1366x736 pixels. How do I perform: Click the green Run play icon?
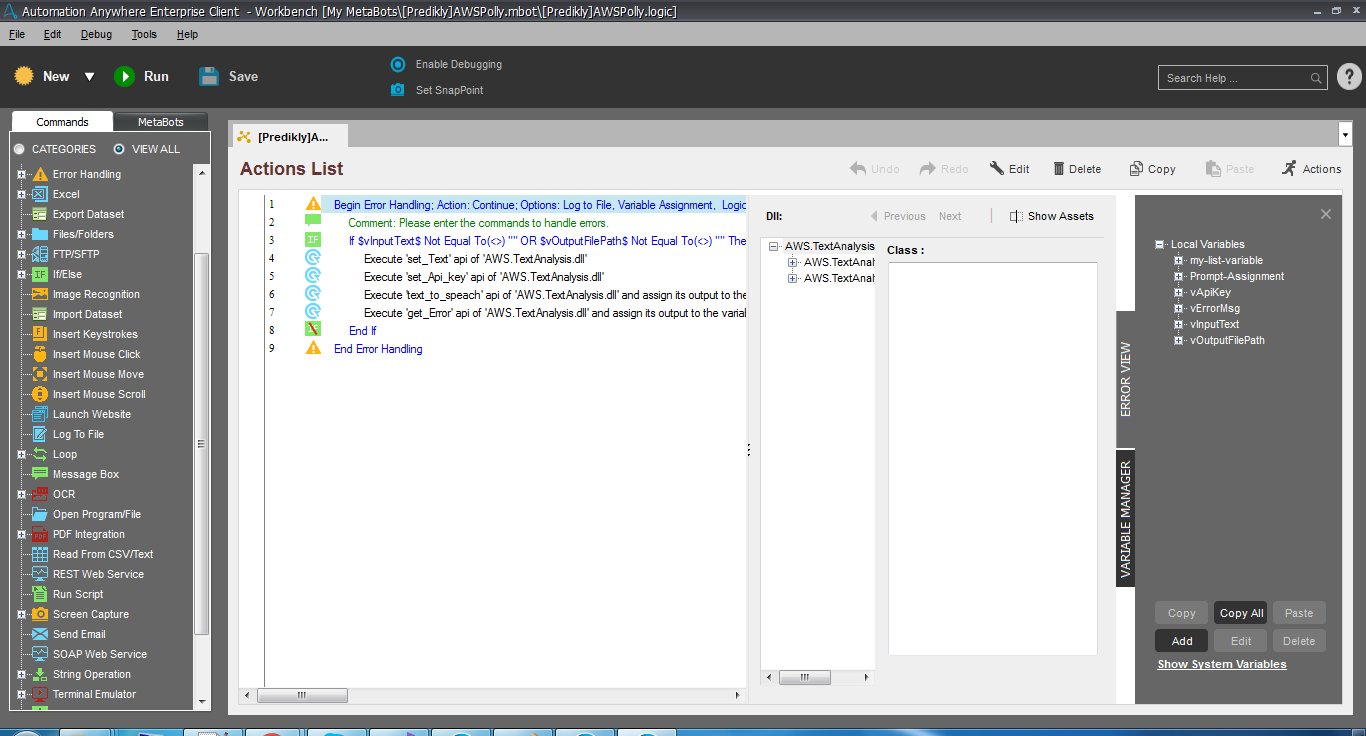pyautogui.click(x=124, y=76)
